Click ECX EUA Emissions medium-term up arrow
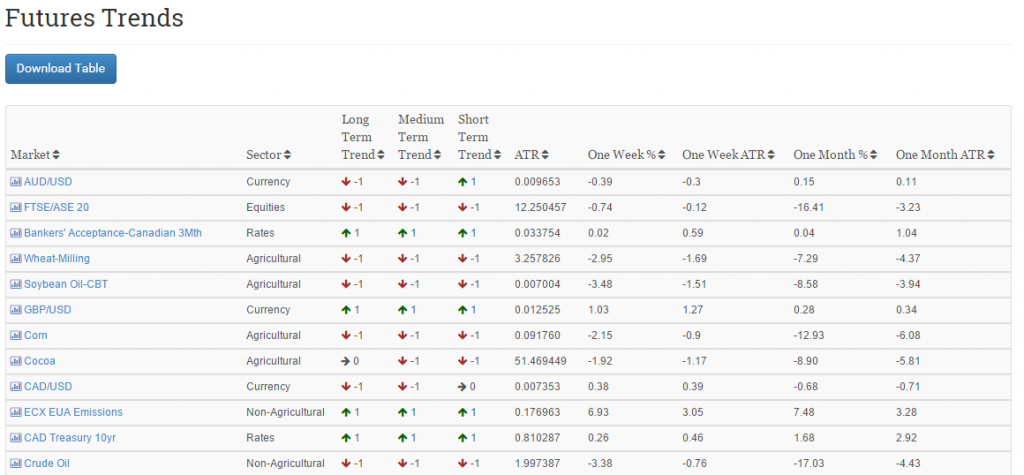Viewport: 1024px width, 475px height. point(403,412)
